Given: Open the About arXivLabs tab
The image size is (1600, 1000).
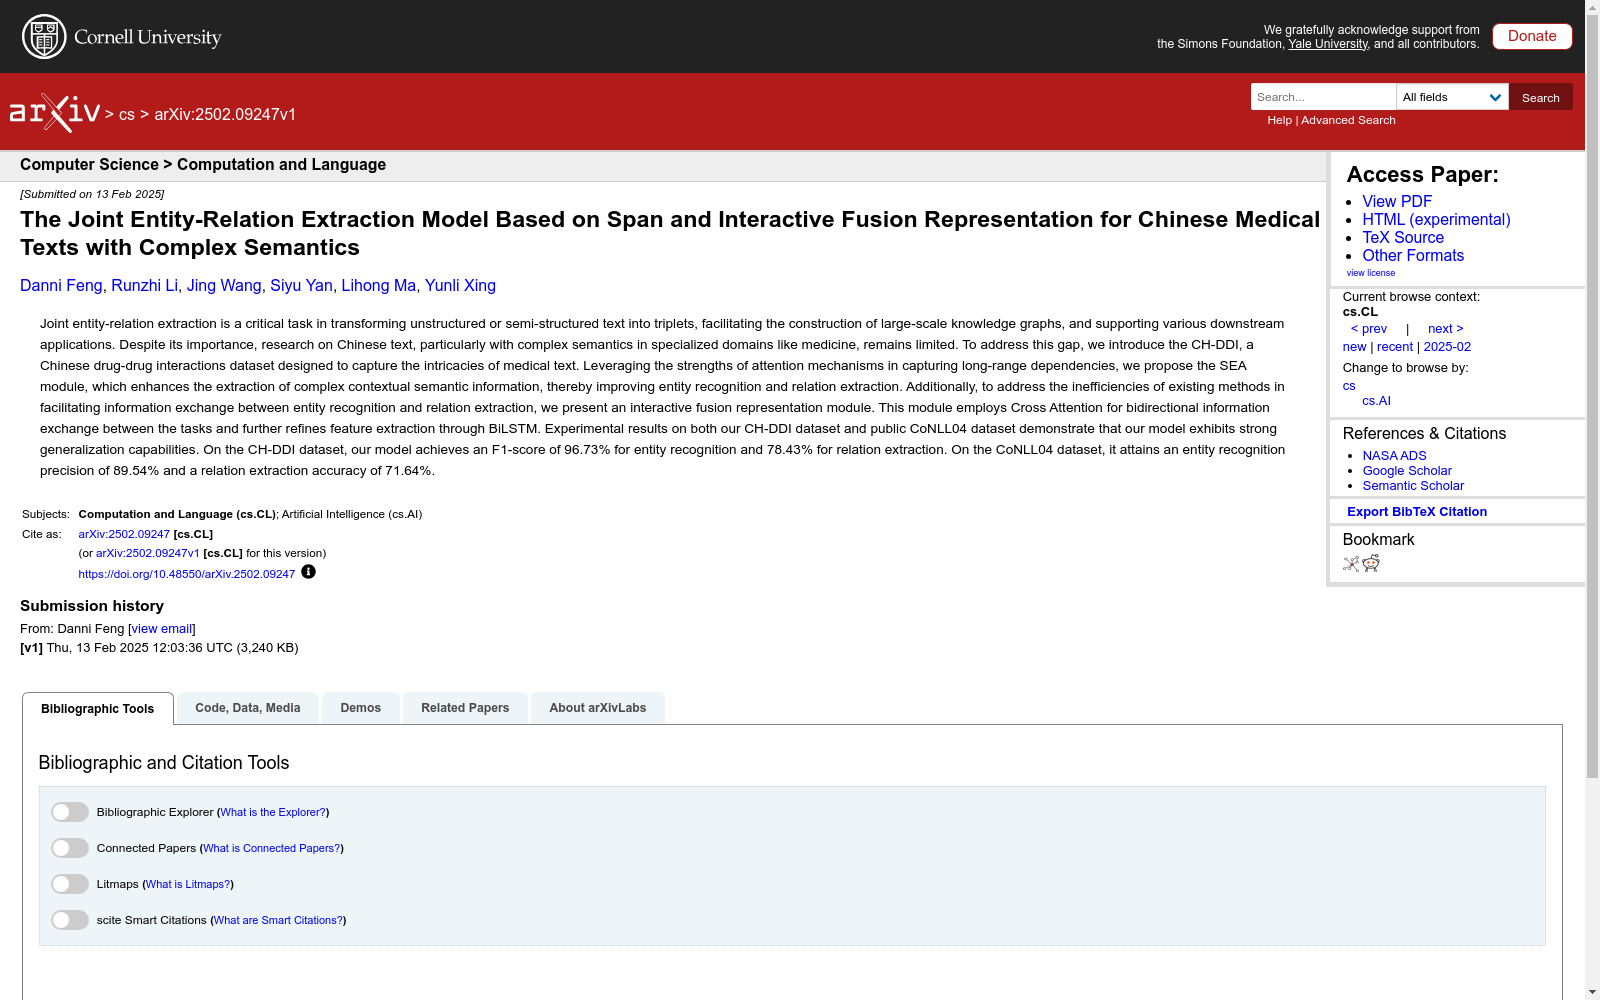Looking at the screenshot, I should [x=598, y=708].
